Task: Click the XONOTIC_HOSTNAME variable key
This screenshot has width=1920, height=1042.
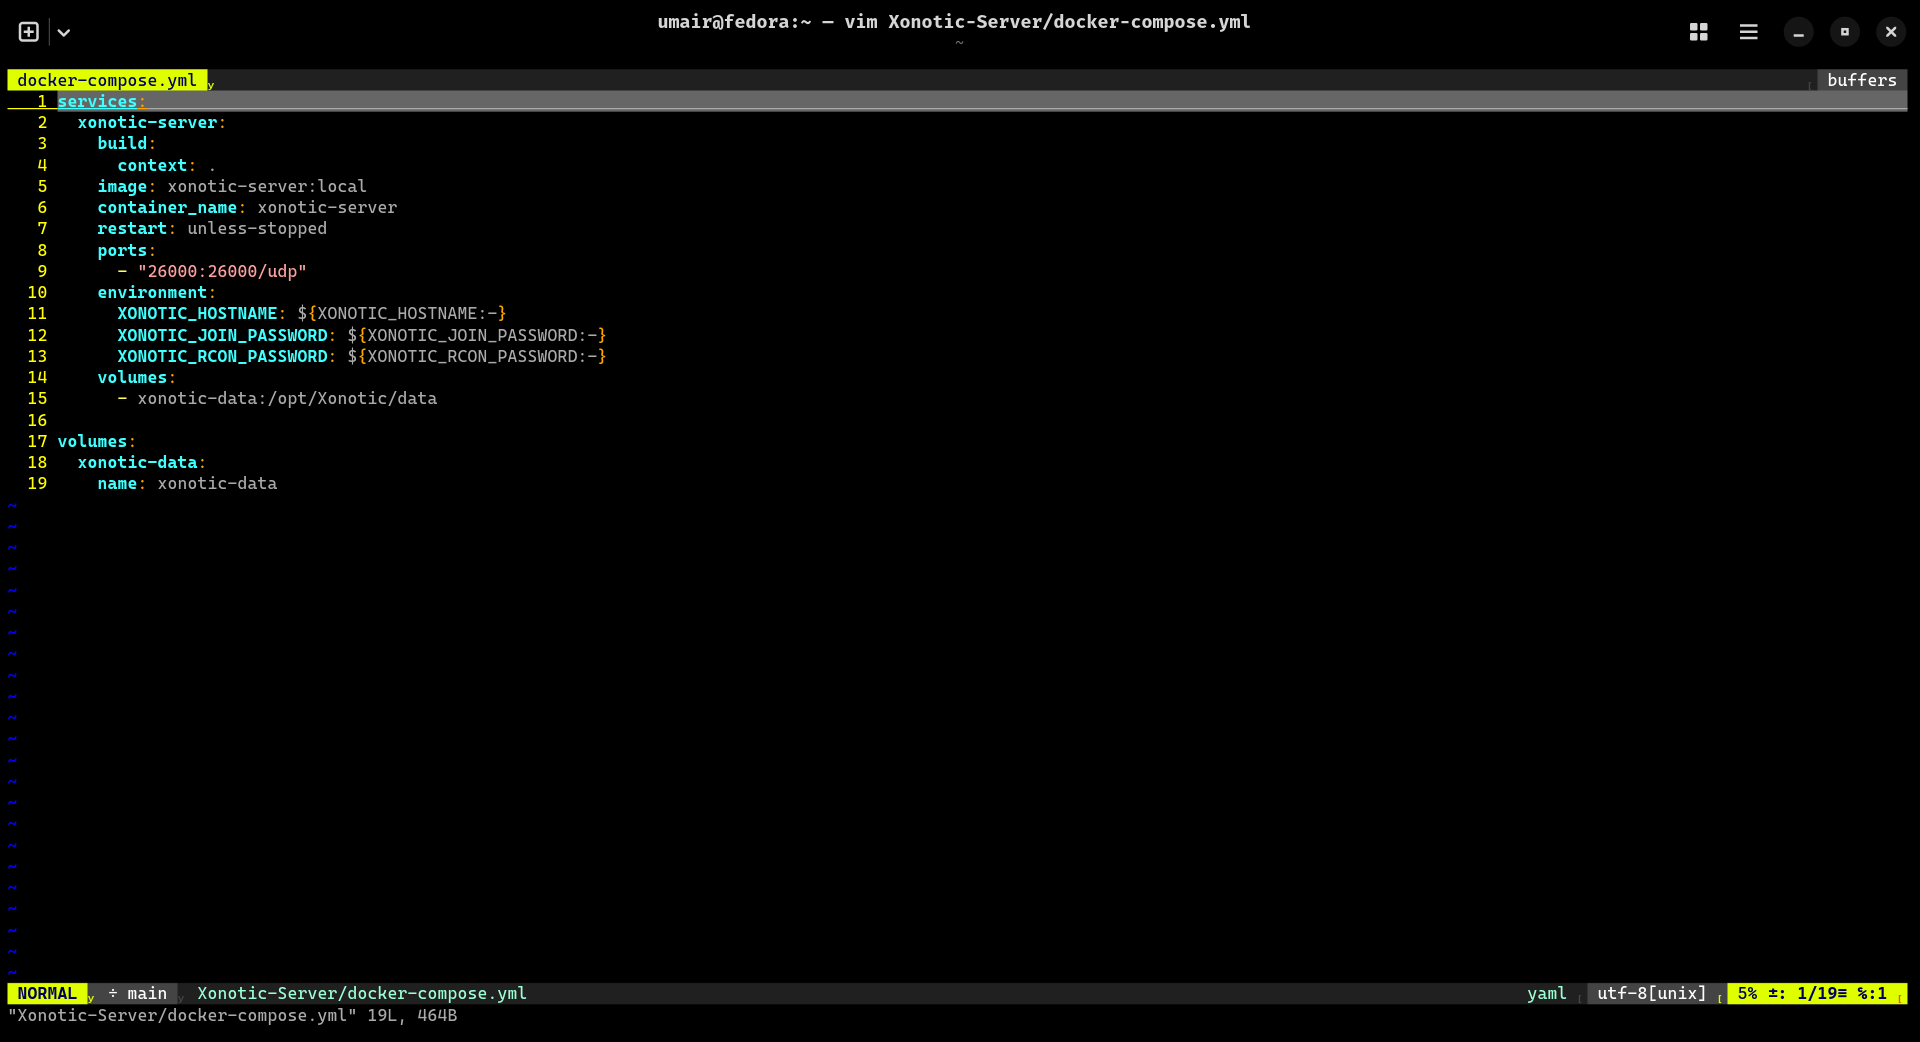Action: [197, 313]
